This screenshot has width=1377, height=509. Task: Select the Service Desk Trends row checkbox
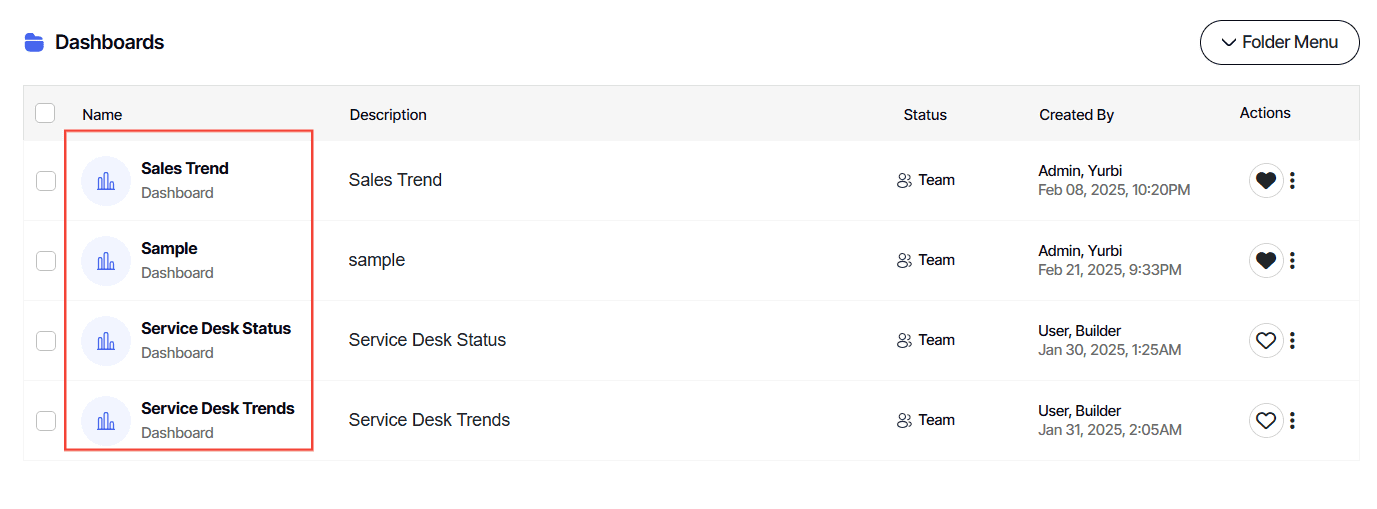click(46, 421)
